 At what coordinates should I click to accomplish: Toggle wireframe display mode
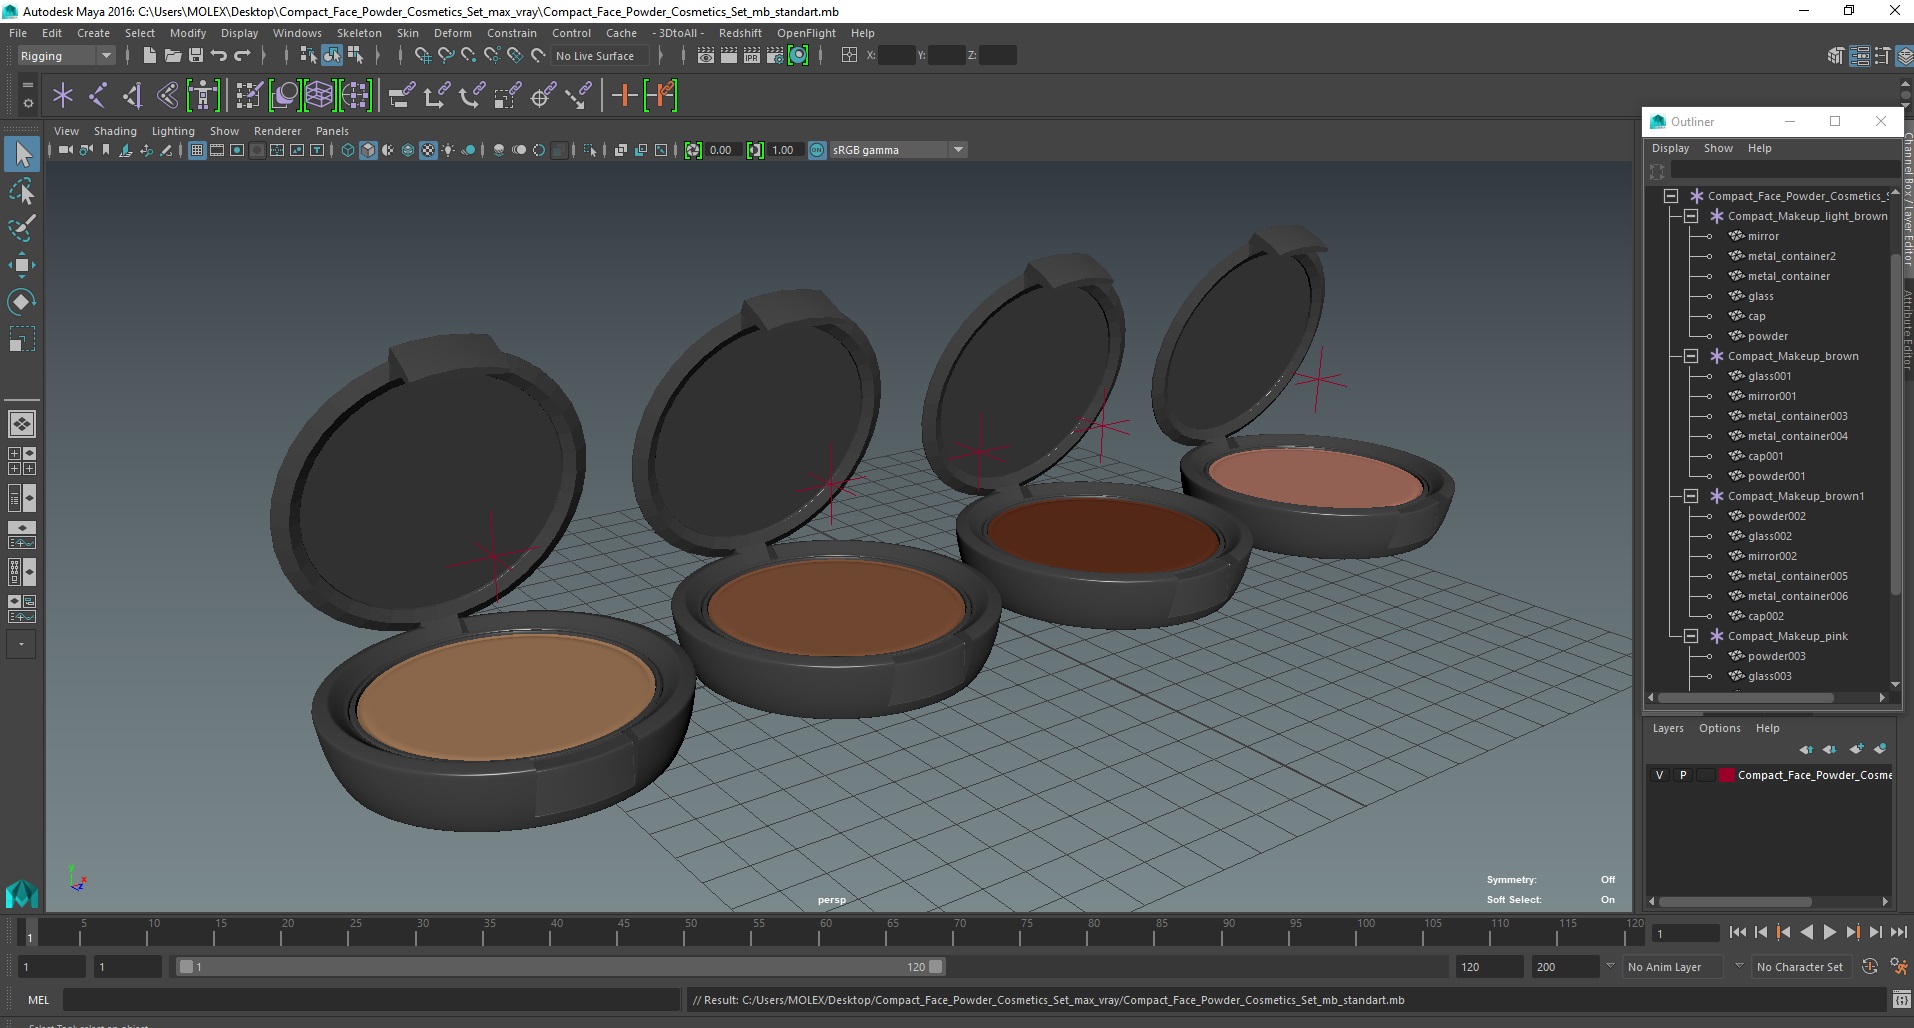coord(348,150)
